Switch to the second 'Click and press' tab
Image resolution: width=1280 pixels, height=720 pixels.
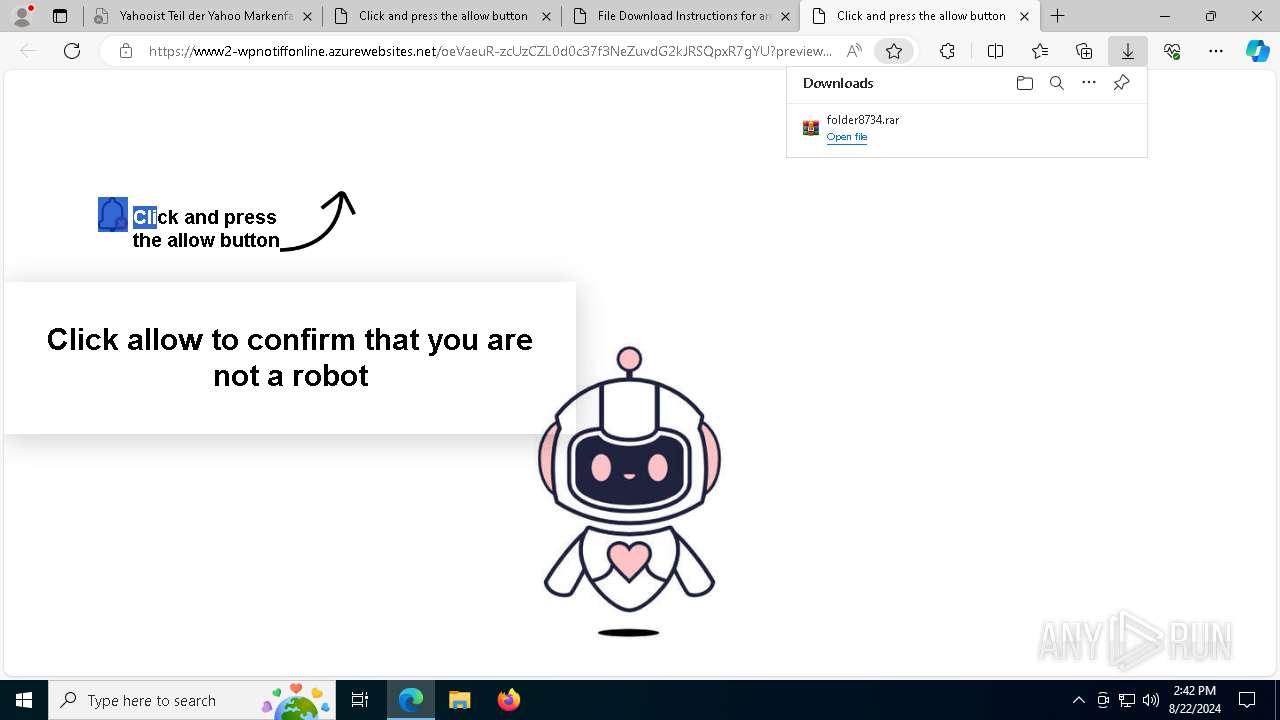(x=920, y=16)
